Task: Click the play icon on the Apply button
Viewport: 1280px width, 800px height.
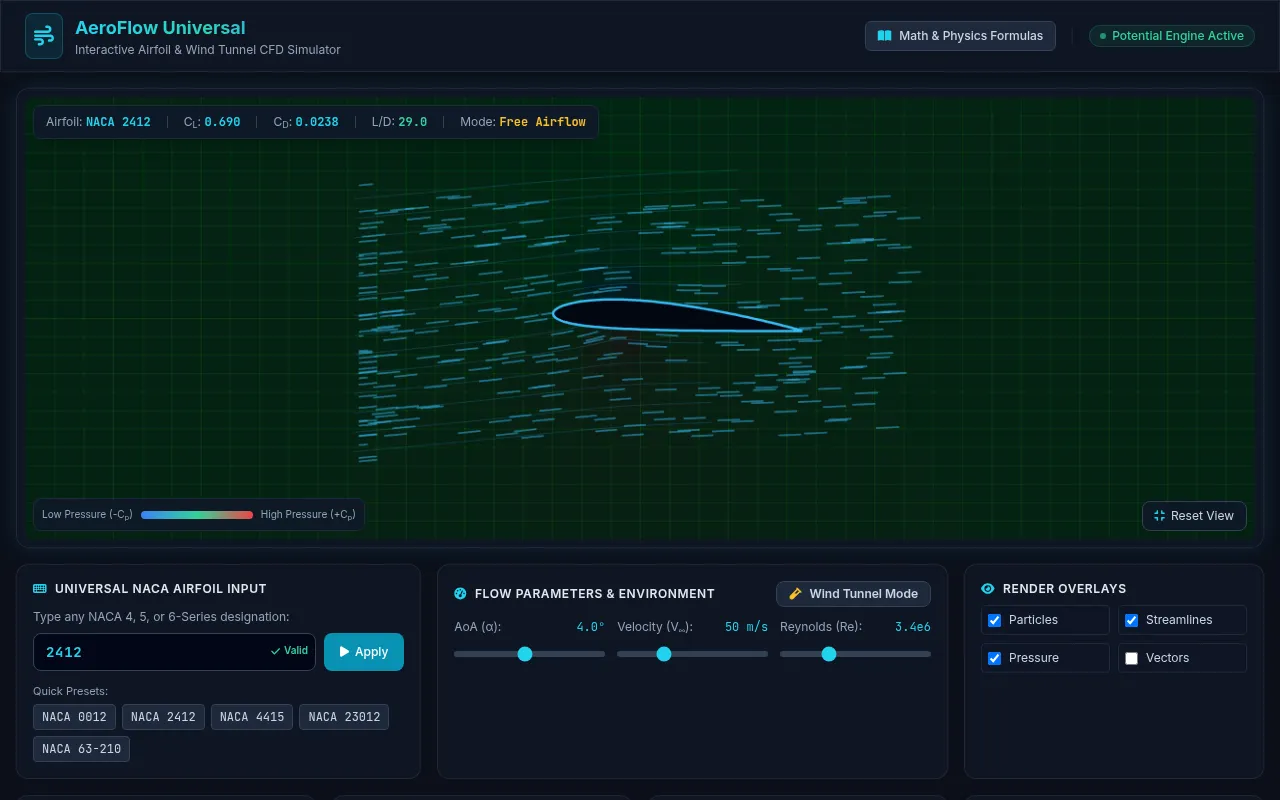Action: pyautogui.click(x=345, y=652)
